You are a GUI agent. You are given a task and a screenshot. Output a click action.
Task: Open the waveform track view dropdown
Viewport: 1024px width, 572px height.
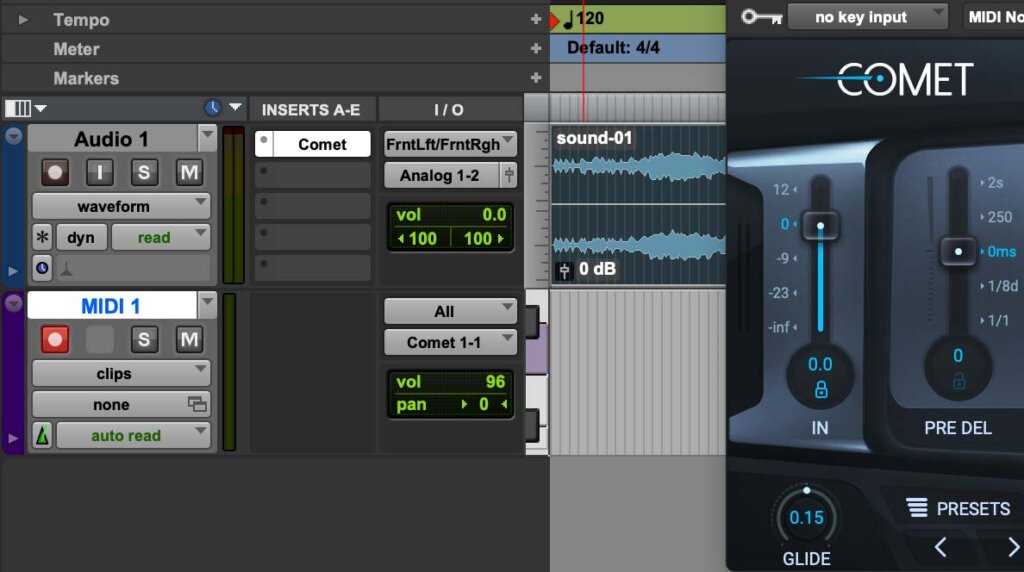pyautogui.click(x=121, y=207)
